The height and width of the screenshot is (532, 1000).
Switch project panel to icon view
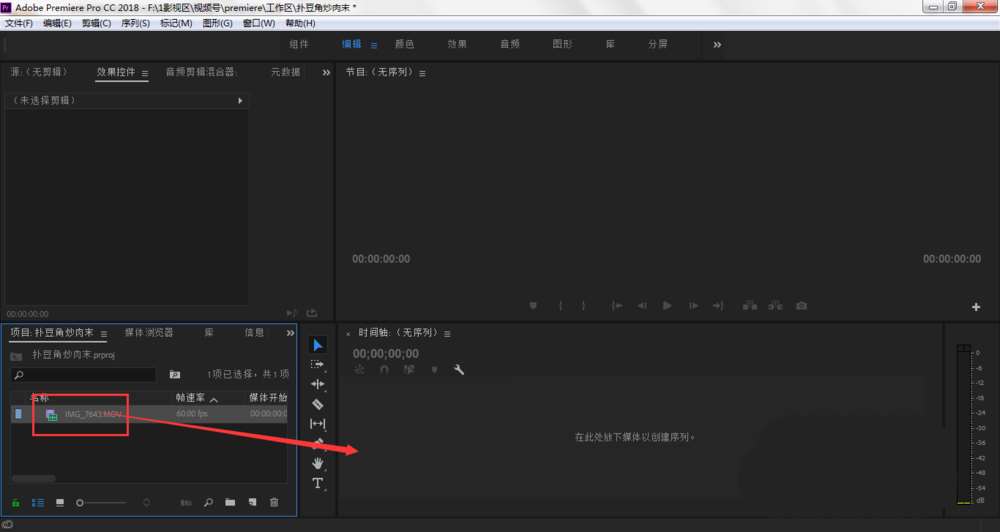click(x=60, y=502)
